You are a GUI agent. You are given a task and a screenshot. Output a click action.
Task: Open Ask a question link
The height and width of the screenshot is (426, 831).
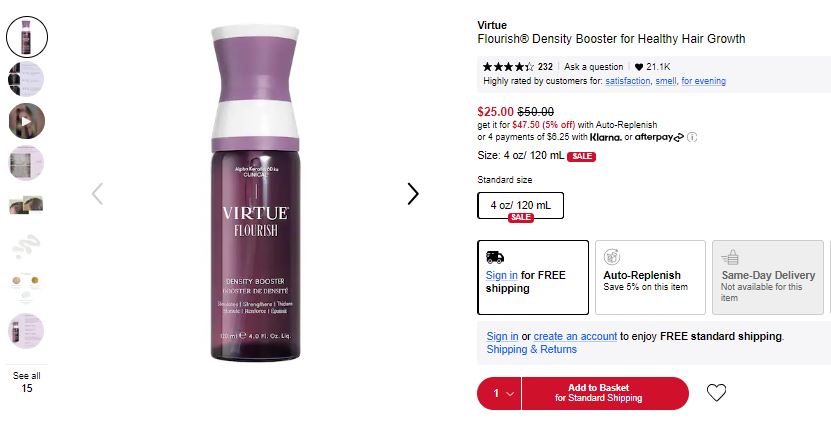(593, 67)
